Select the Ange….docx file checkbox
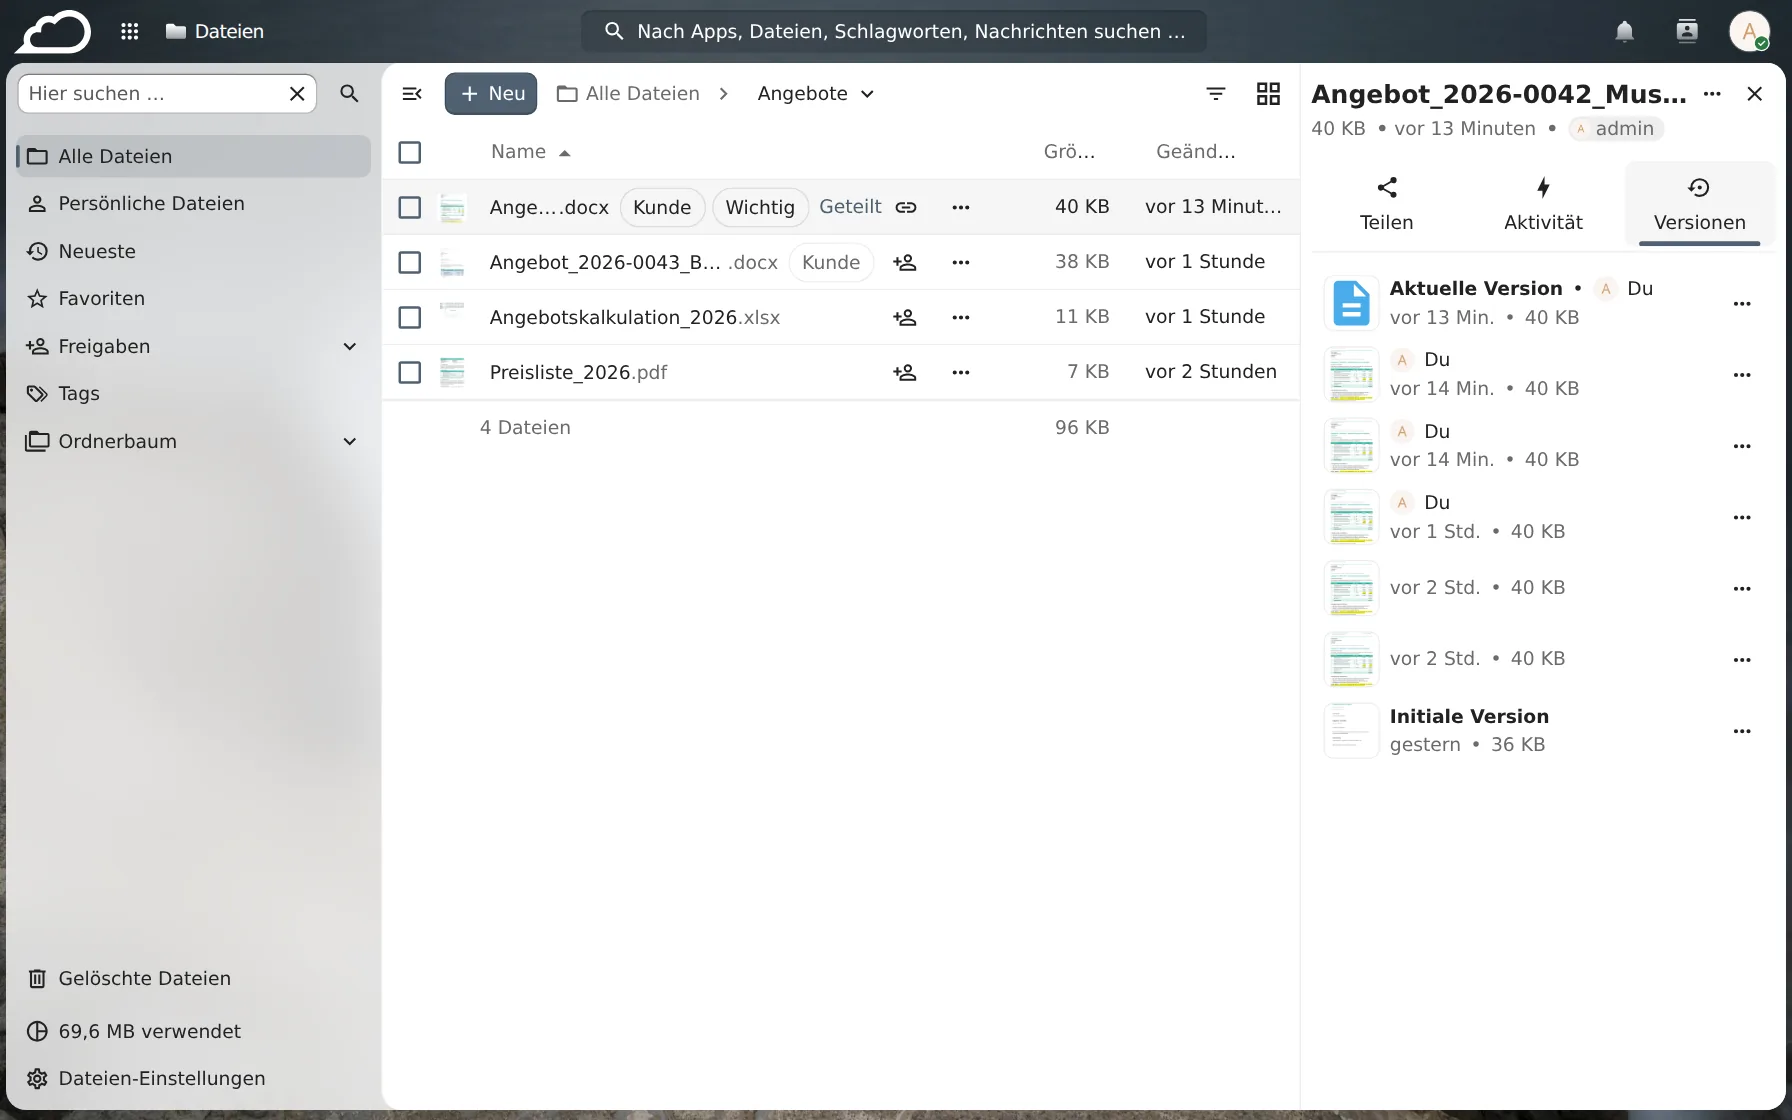 pos(410,207)
